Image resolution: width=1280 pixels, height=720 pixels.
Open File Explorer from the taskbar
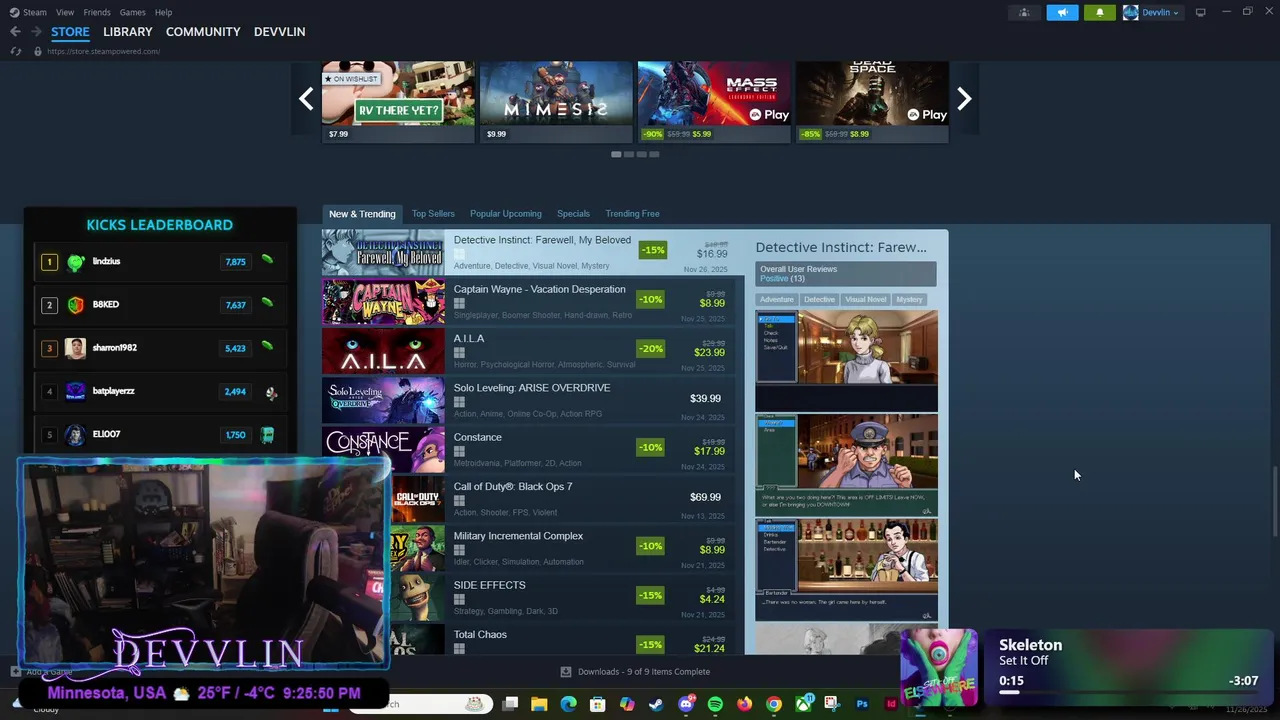pos(539,704)
